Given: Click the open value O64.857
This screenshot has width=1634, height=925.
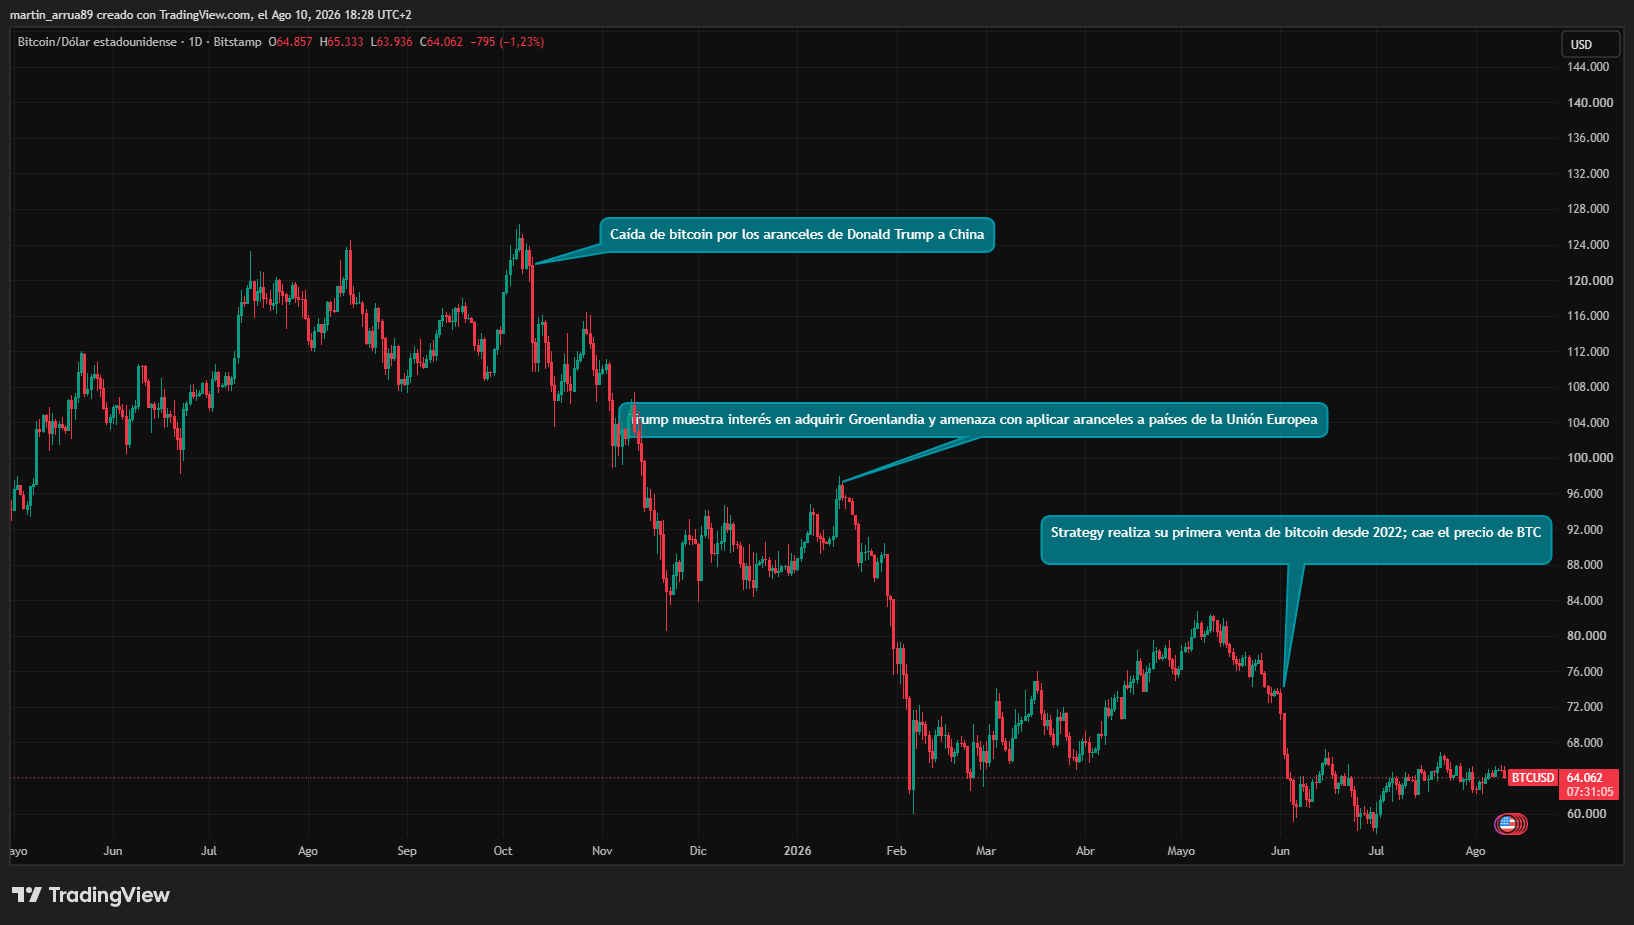Looking at the screenshot, I should click(x=290, y=42).
